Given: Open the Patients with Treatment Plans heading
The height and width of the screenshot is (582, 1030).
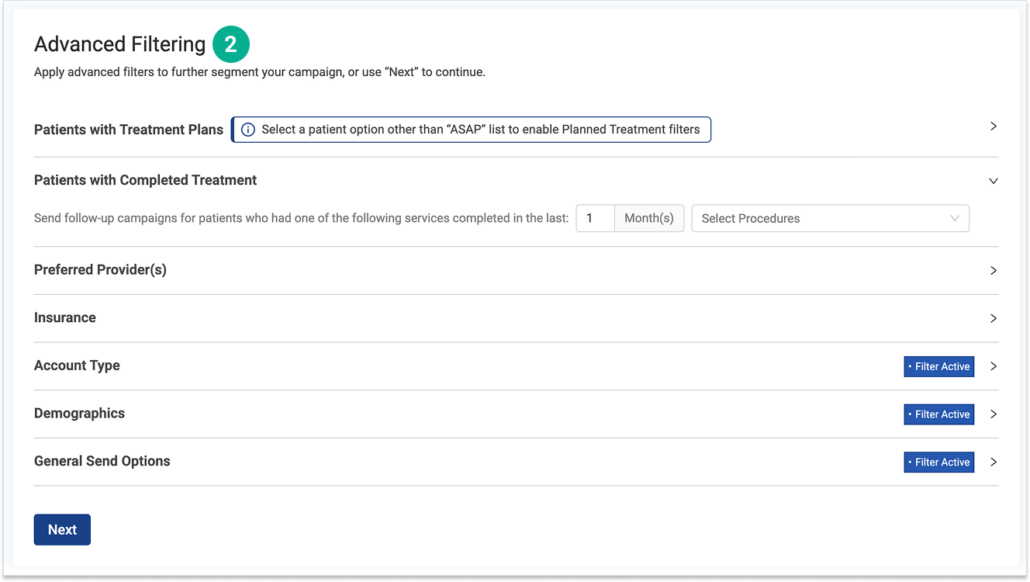Looking at the screenshot, I should 129,130.
